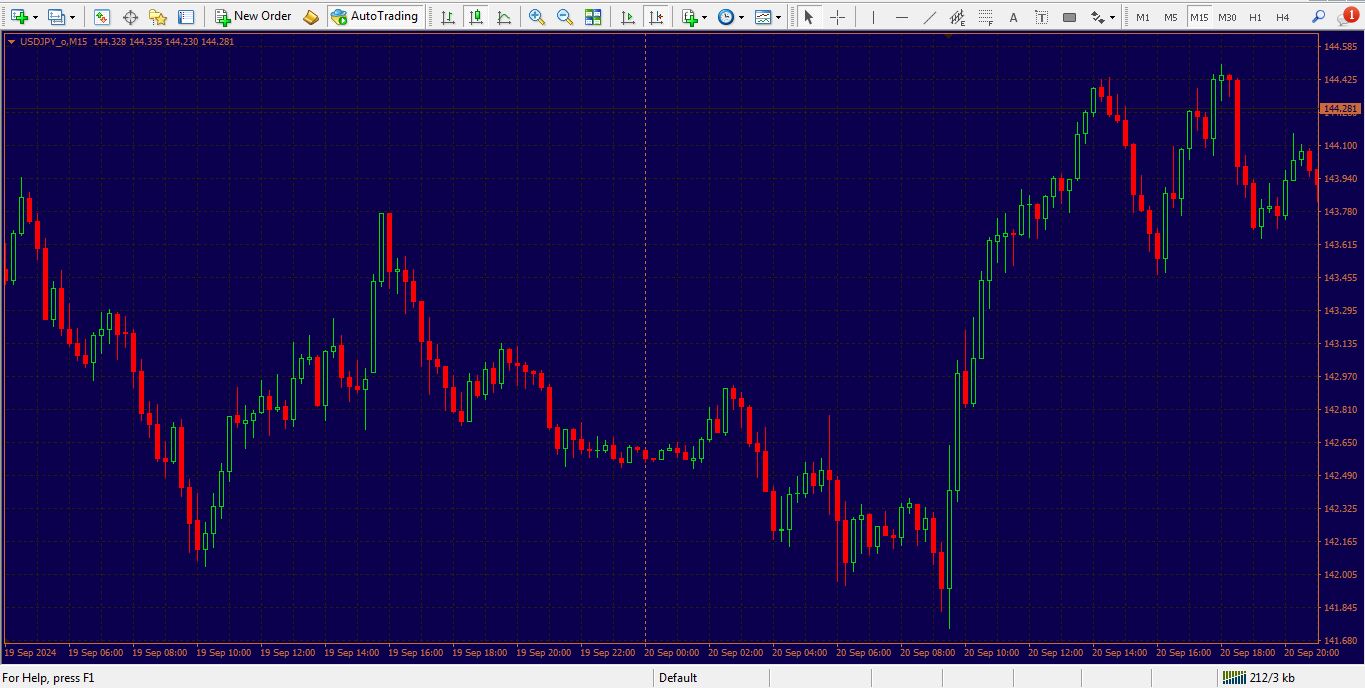
Task: Click the Default profile status entry
Action: (x=677, y=678)
